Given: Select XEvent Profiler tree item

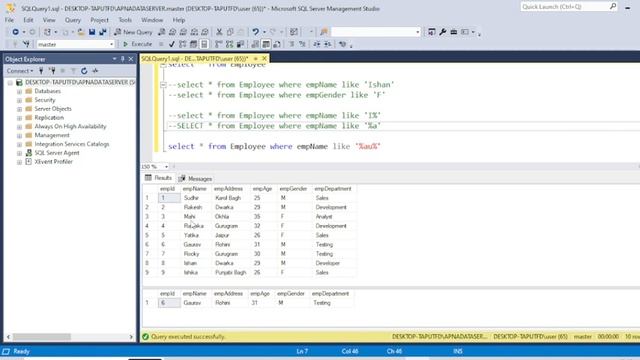Looking at the screenshot, I should click(53, 162).
